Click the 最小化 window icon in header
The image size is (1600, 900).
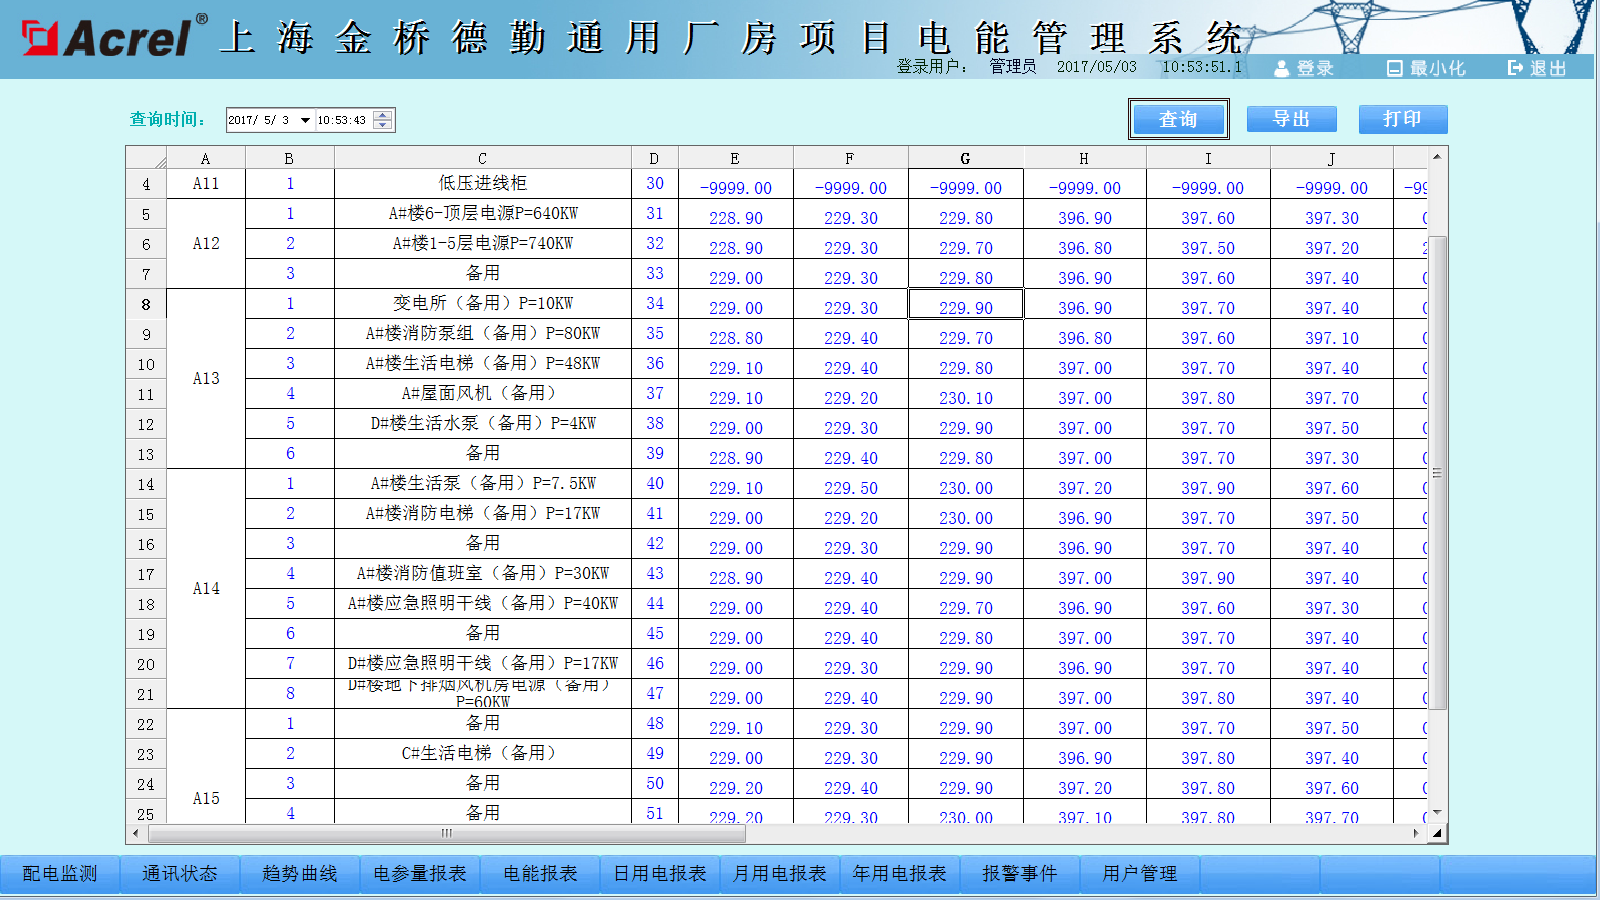tap(1394, 68)
